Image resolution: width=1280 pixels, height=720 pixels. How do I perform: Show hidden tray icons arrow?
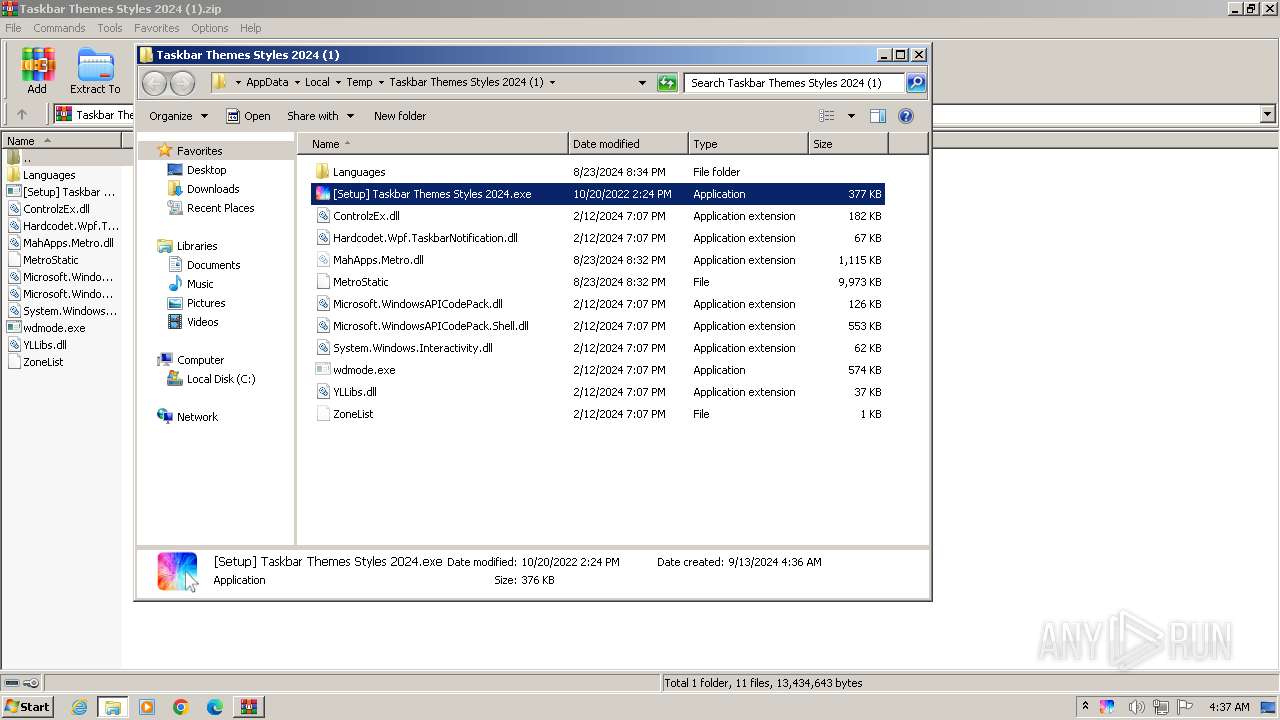(x=1085, y=706)
